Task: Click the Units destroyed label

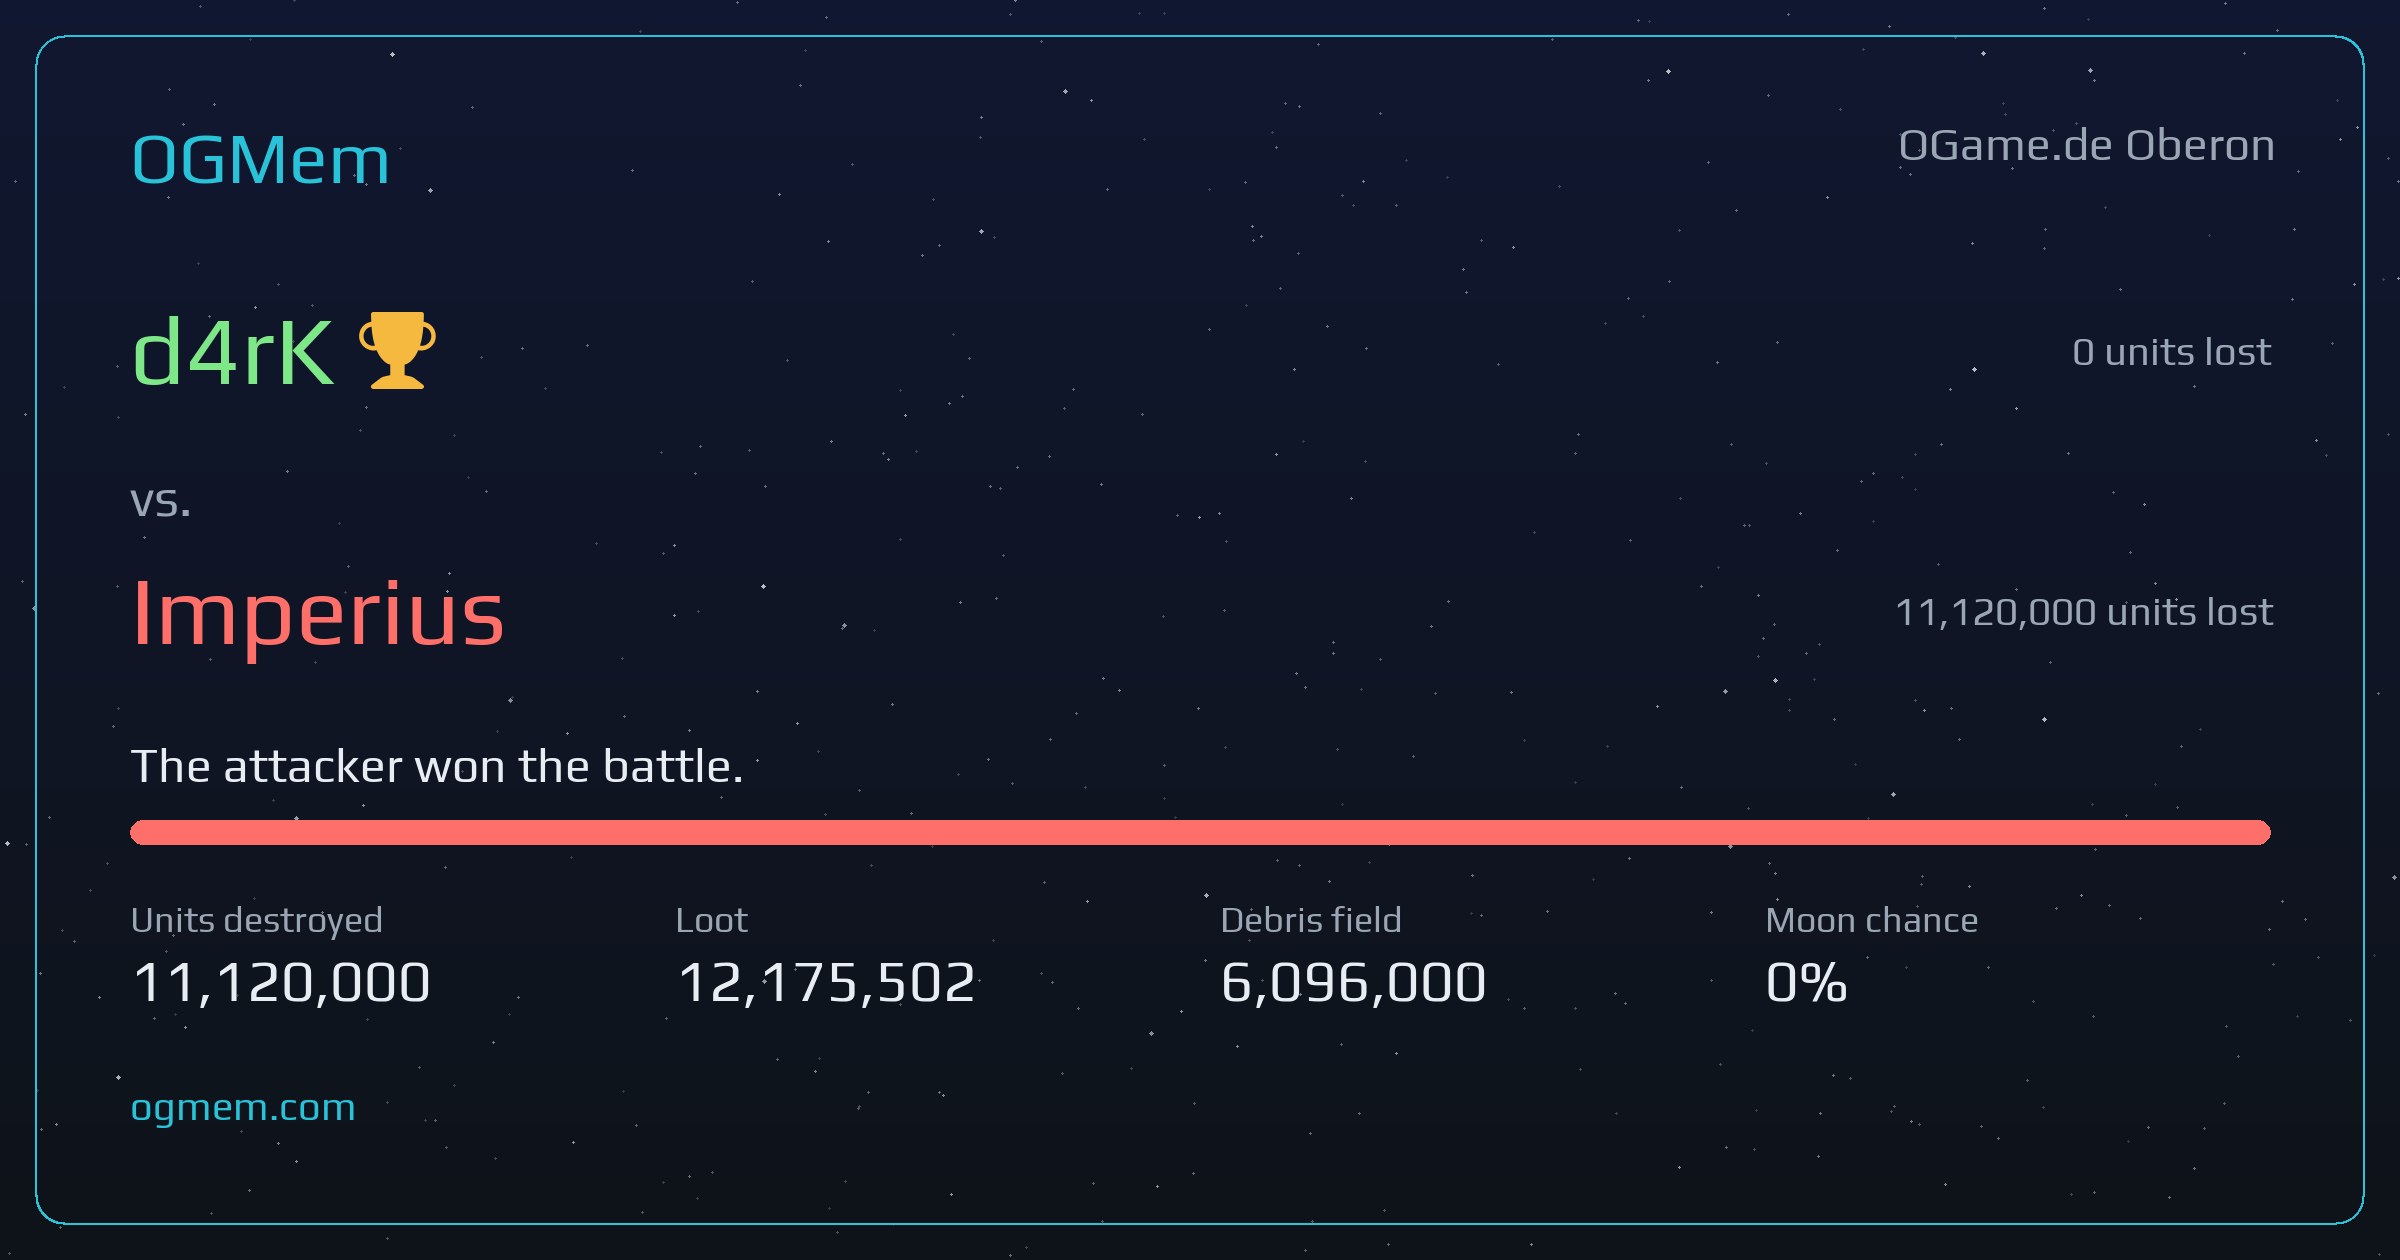Action: click(257, 920)
